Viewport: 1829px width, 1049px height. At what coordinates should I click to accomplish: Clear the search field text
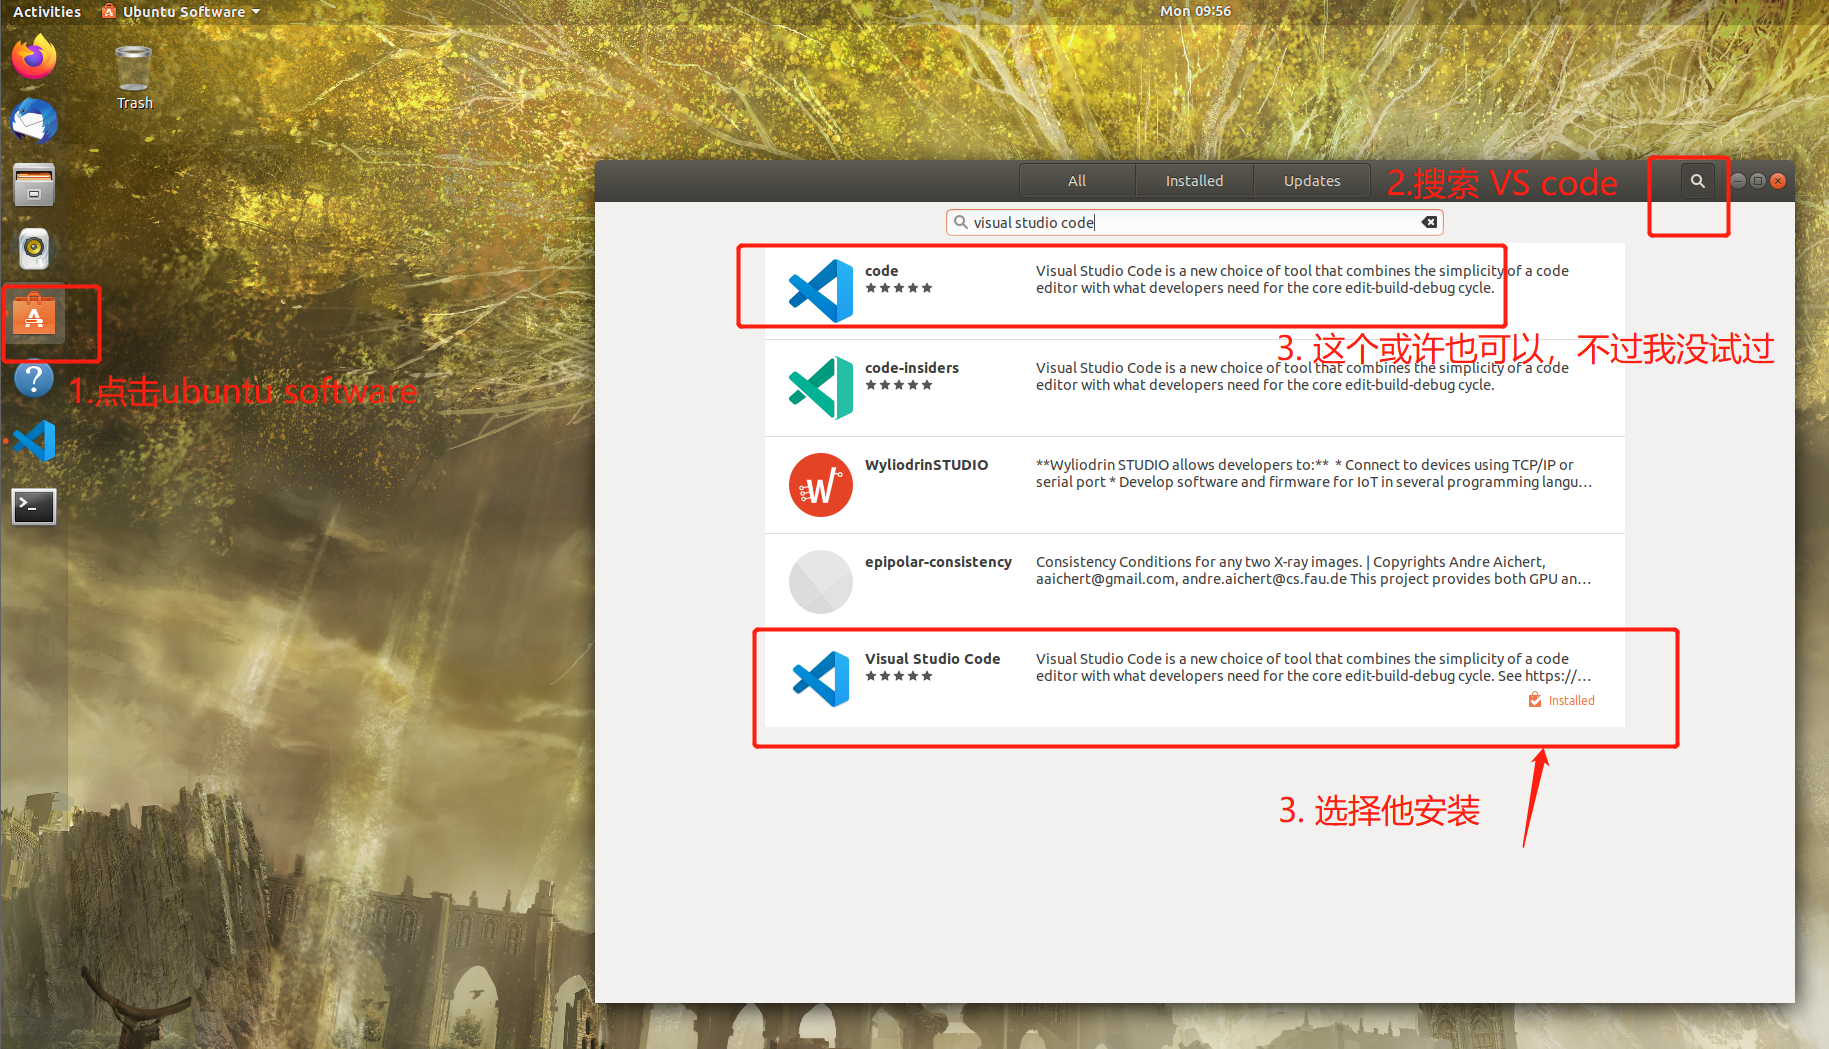(1430, 222)
